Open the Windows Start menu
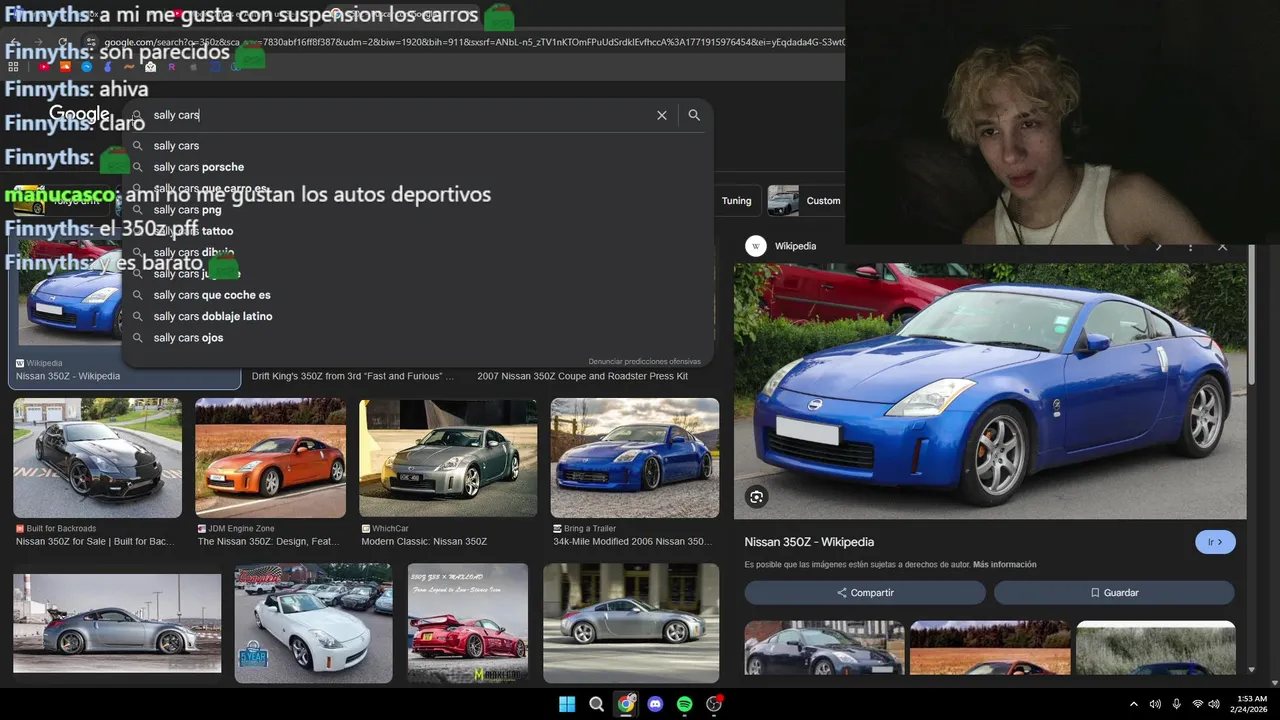This screenshot has height=720, width=1280. point(567,704)
